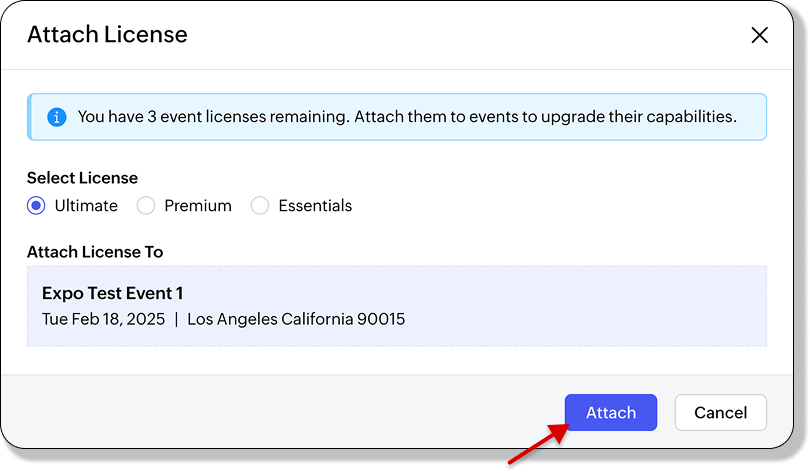The height and width of the screenshot is (473, 810).
Task: Click the Premium option label text
Action: tap(198, 206)
